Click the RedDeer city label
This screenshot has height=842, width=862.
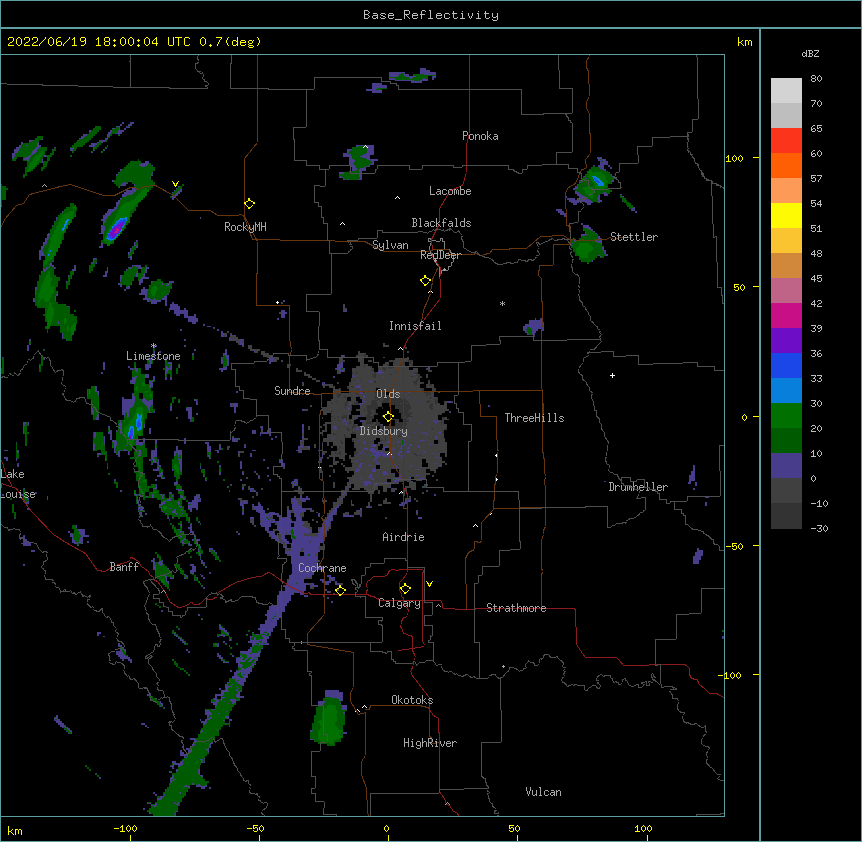click(x=440, y=255)
